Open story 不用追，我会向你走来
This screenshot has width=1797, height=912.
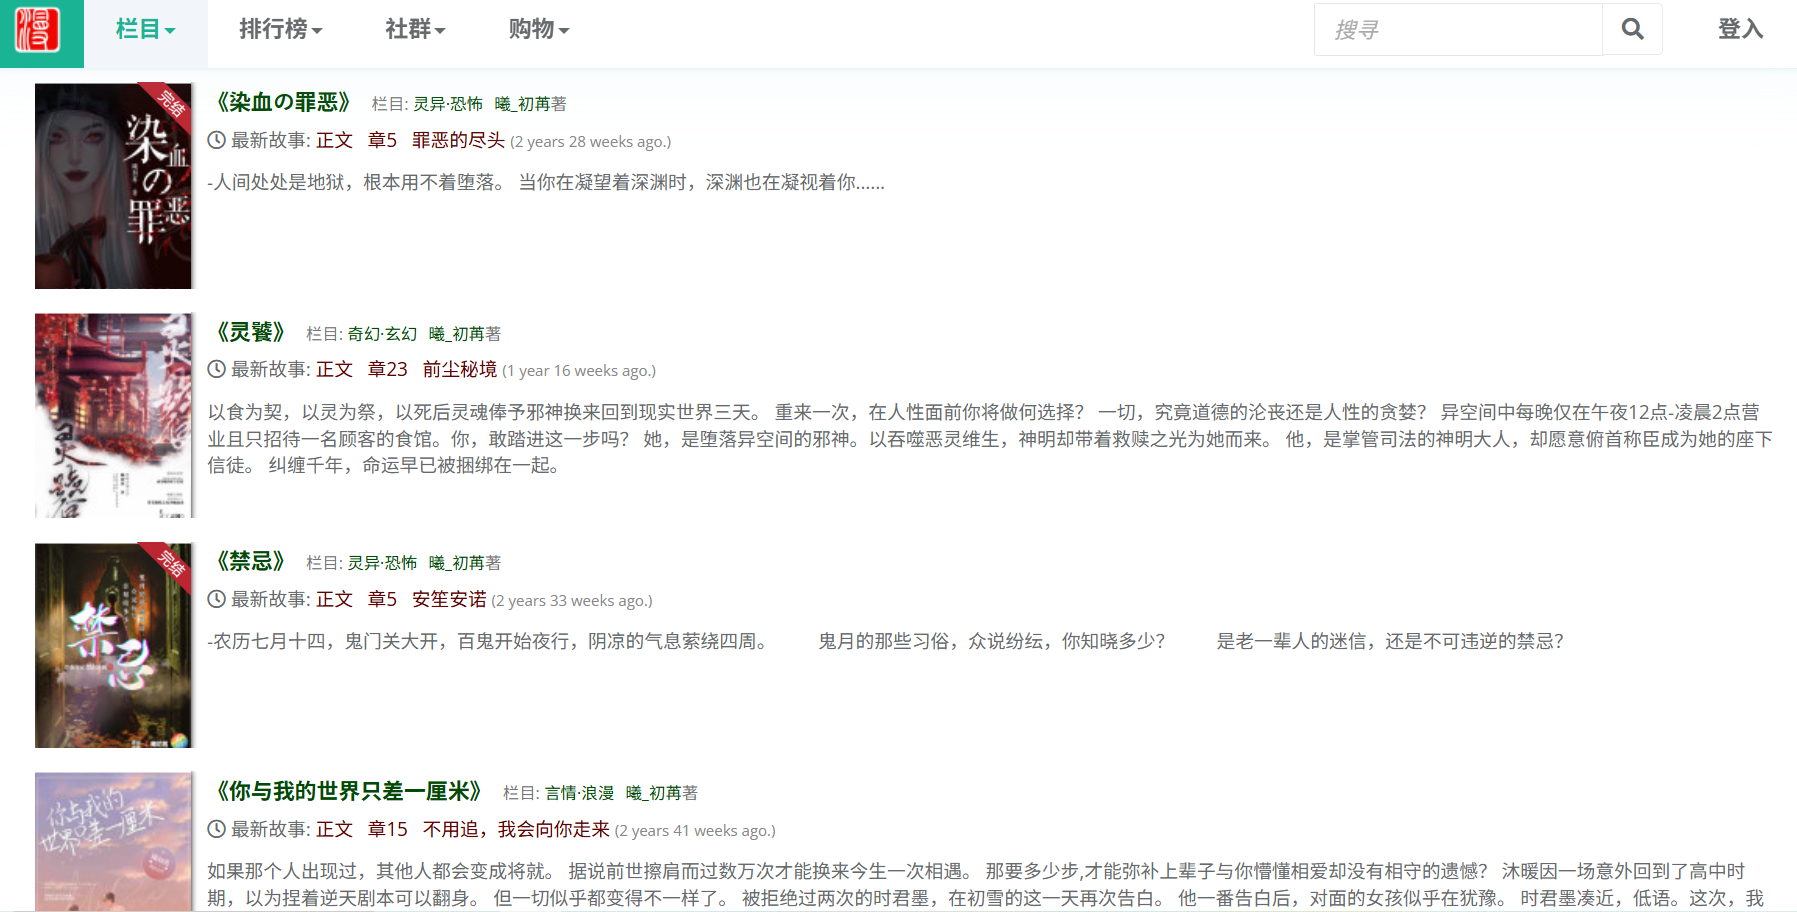point(516,829)
